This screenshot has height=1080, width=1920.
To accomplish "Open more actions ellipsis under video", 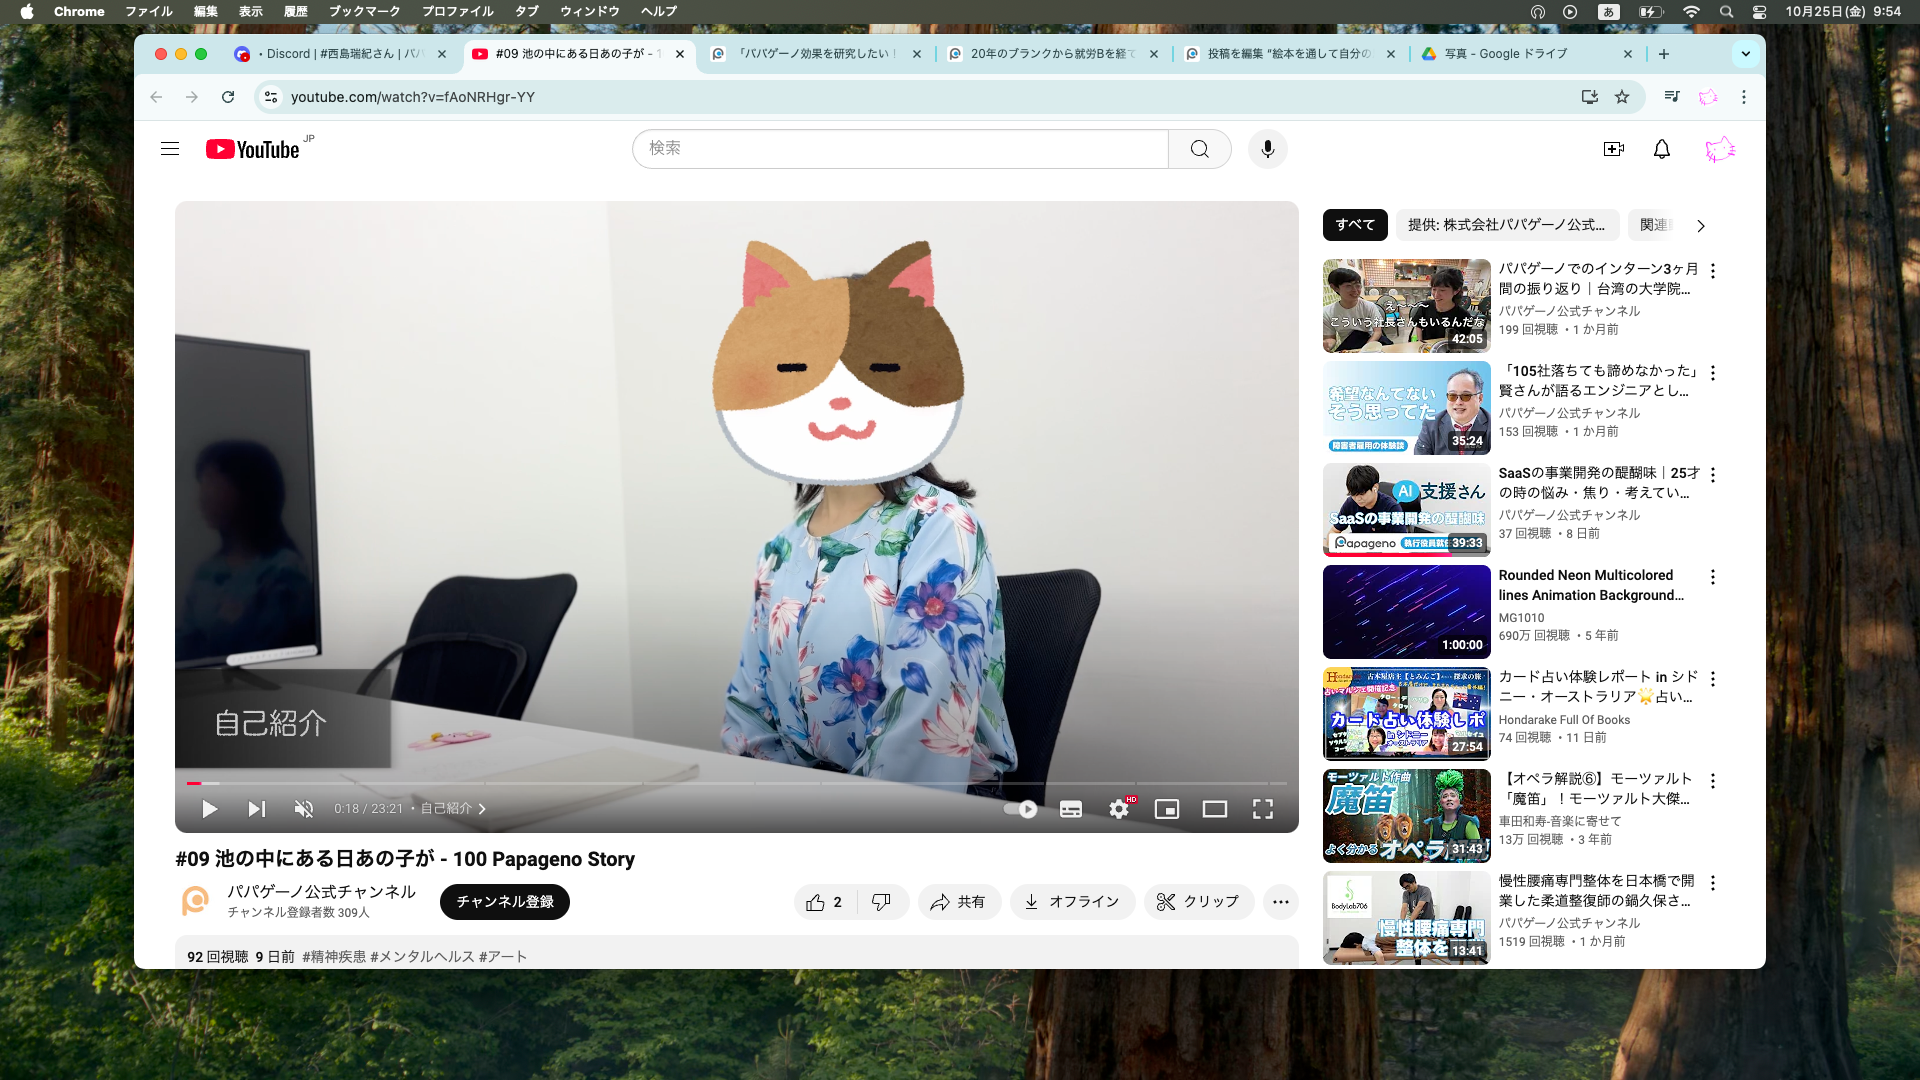I will (x=1280, y=902).
